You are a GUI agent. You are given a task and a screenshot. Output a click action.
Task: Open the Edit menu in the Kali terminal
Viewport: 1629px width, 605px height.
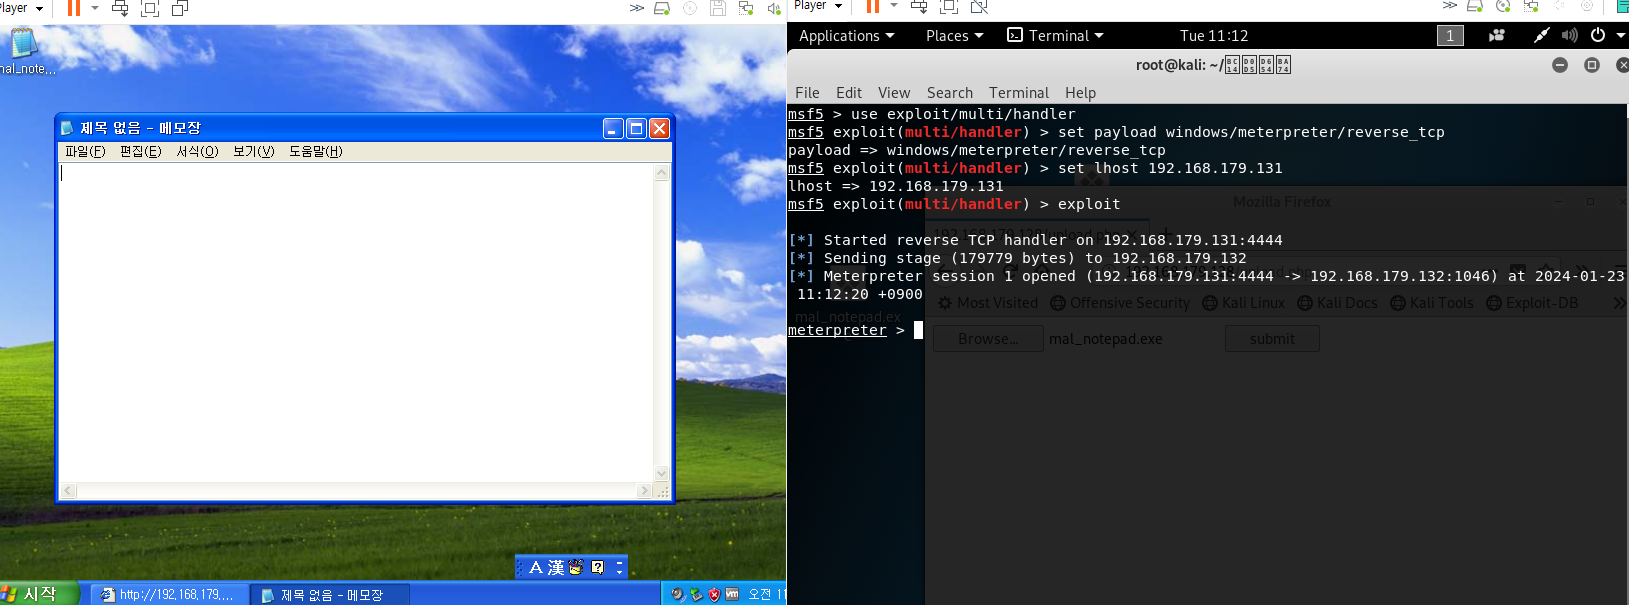849,93
